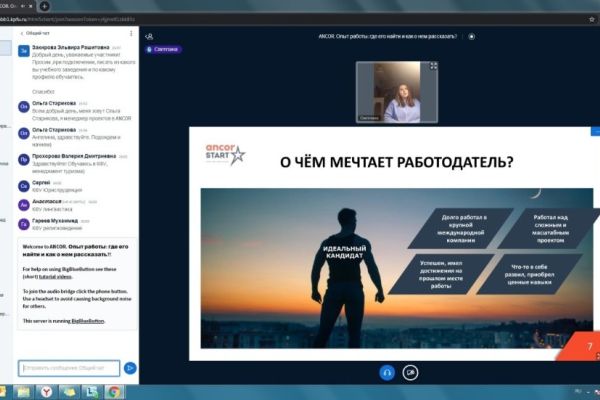Toggle the user list panel icon
Screen dimensions: 600x400
[149, 37]
